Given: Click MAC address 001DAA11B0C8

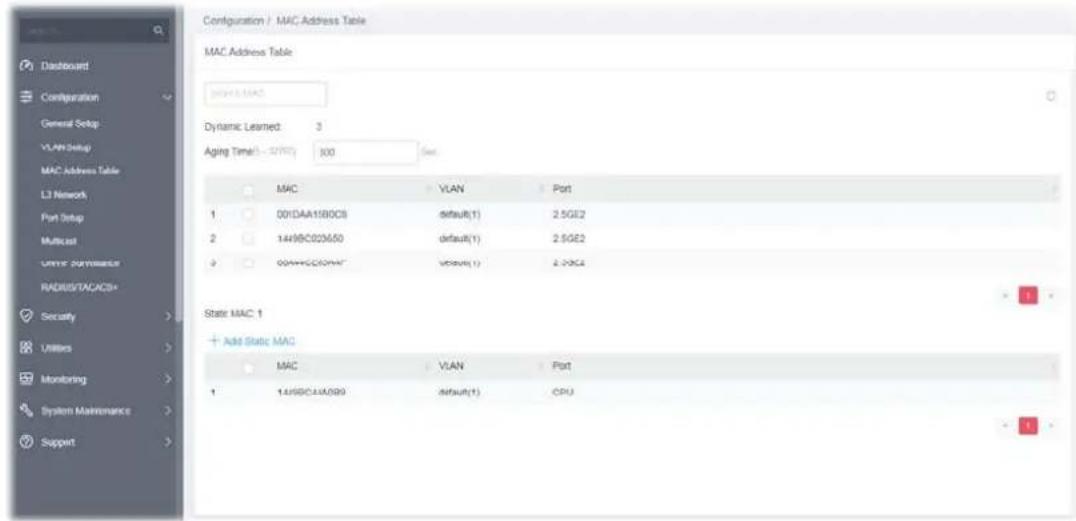Looking at the screenshot, I should click(312, 214).
